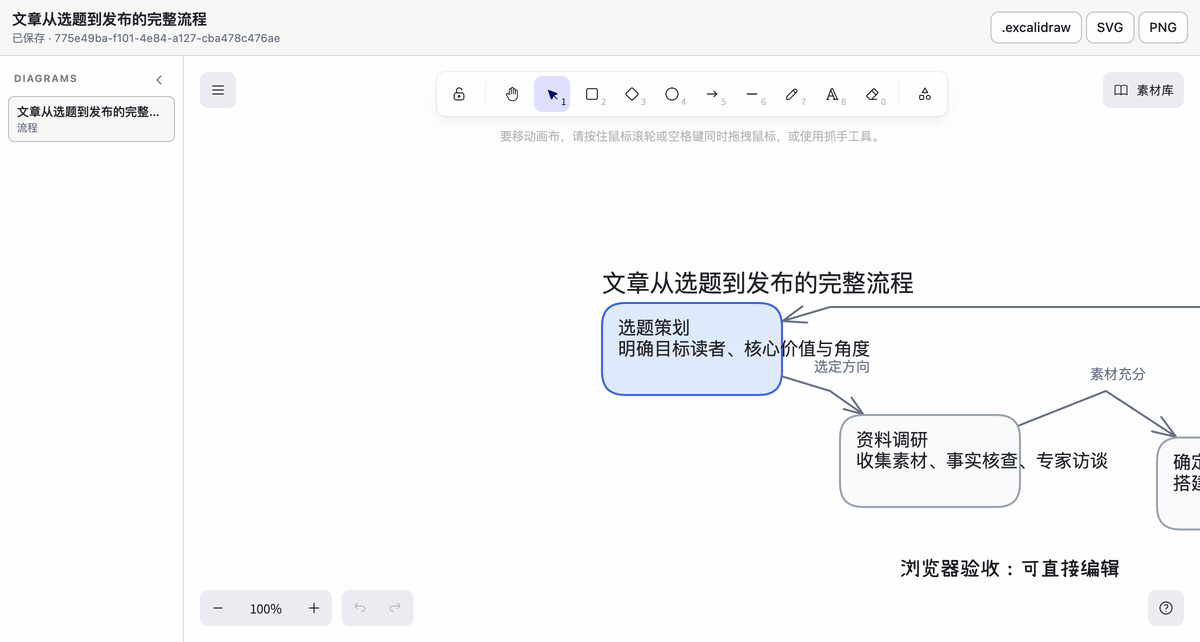Click the redo arrow button
Screen dimensions: 1200x642
coord(395,608)
